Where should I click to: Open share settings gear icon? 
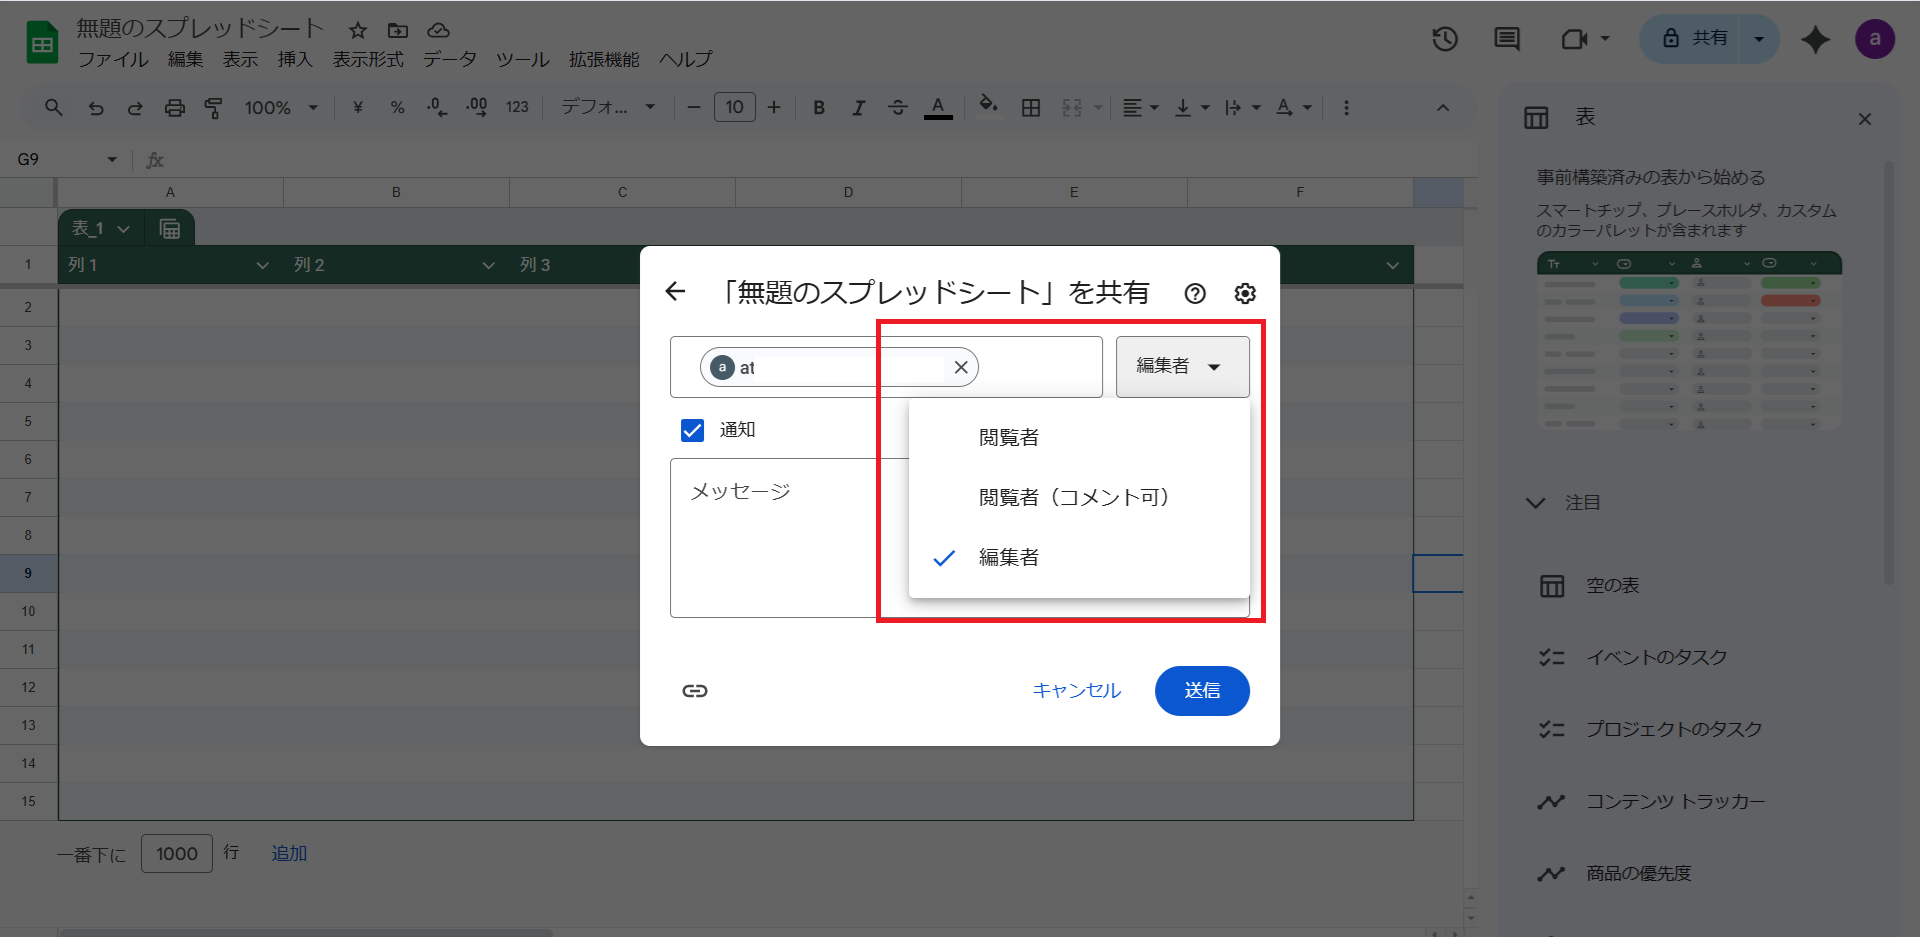pos(1245,293)
